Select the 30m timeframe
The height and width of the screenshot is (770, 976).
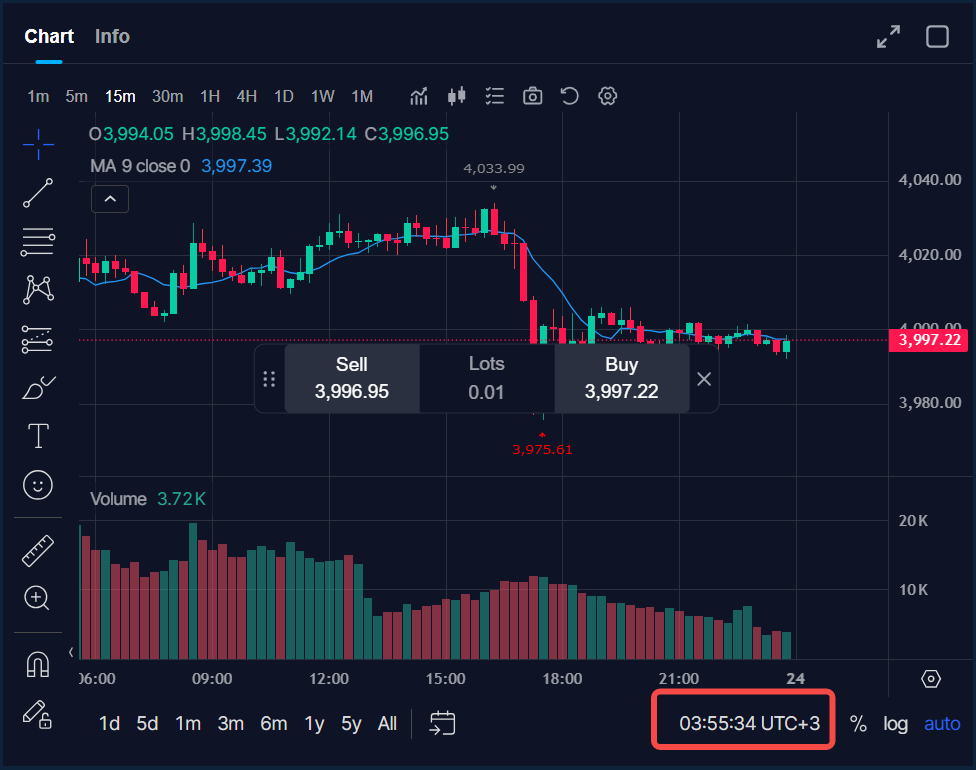167,96
